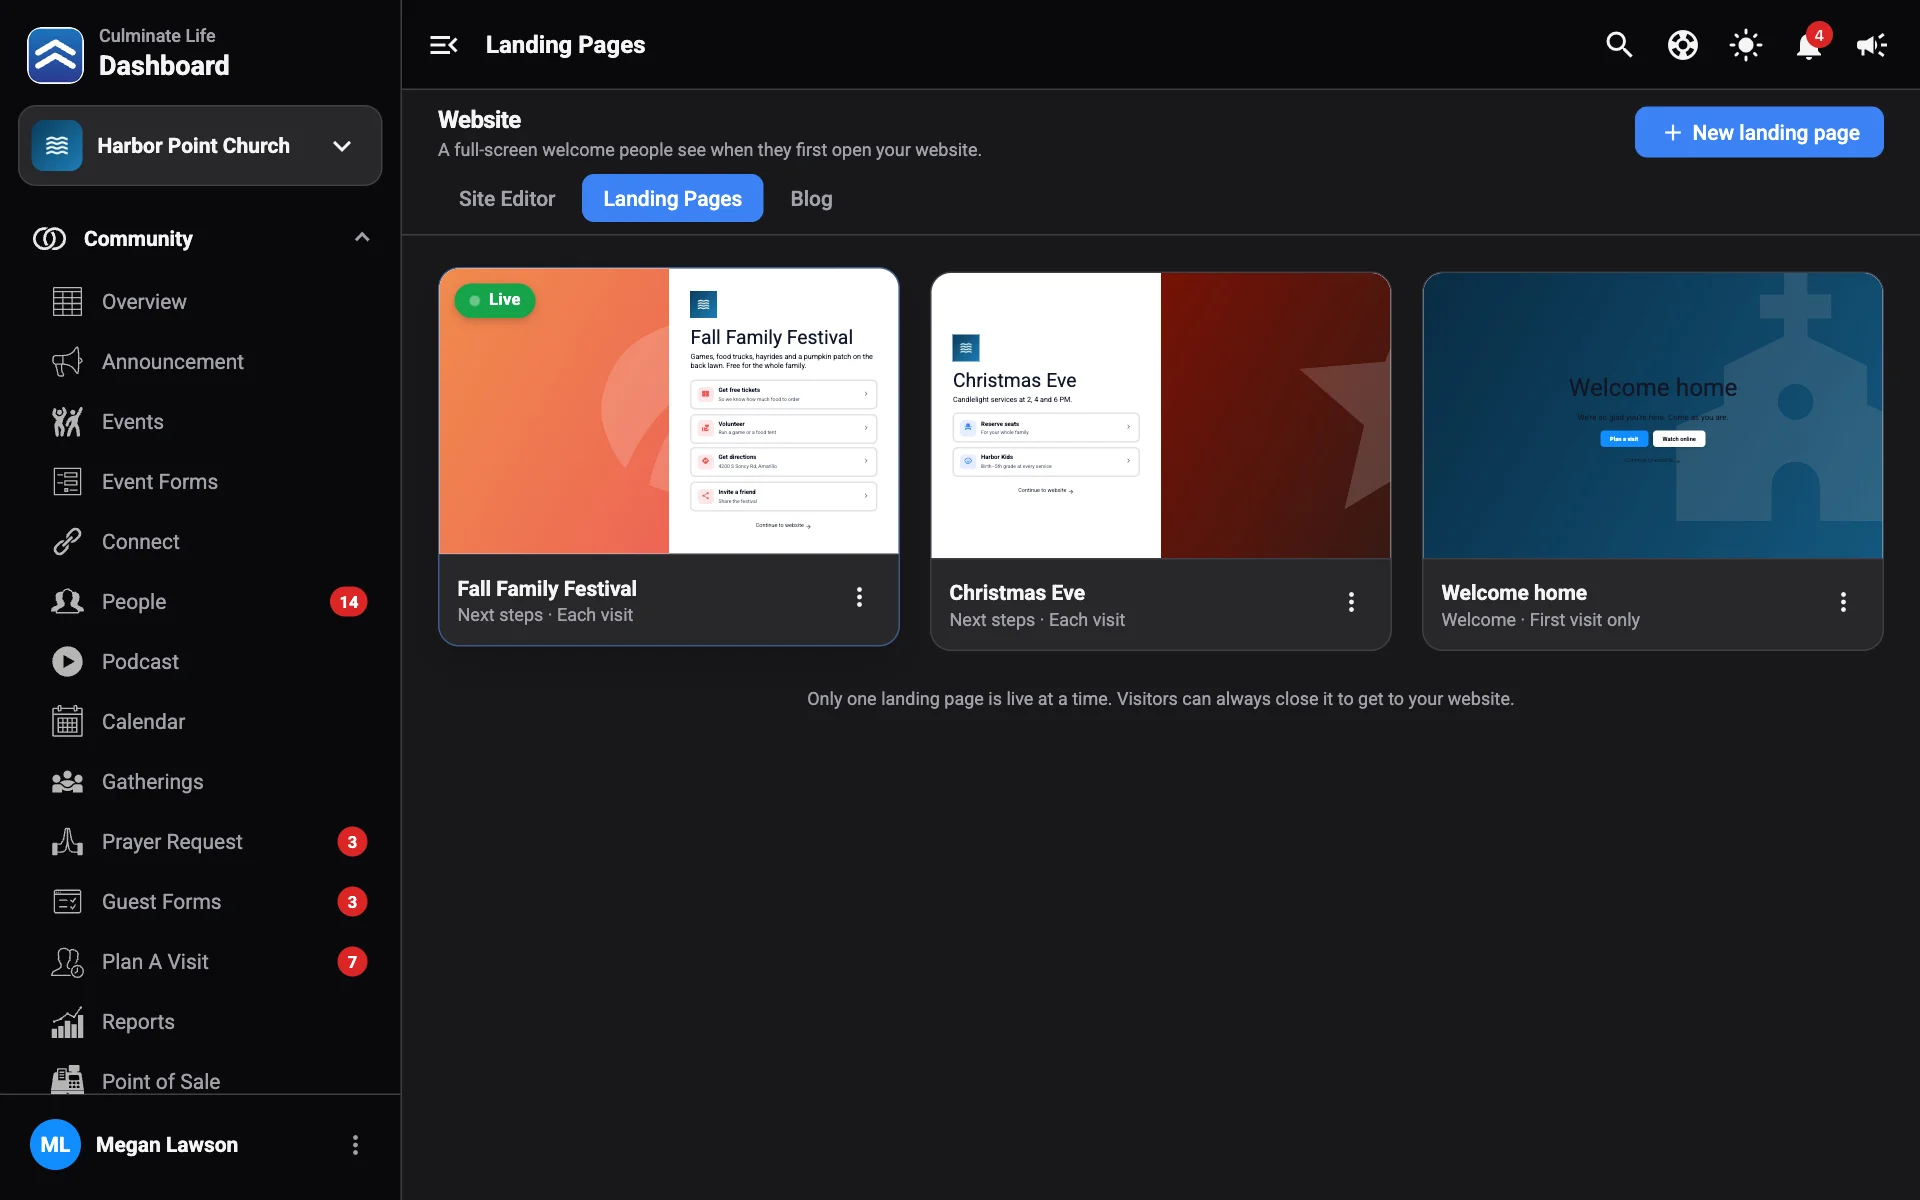Click the Podcast play icon
The image size is (1920, 1200).
[x=67, y=662]
